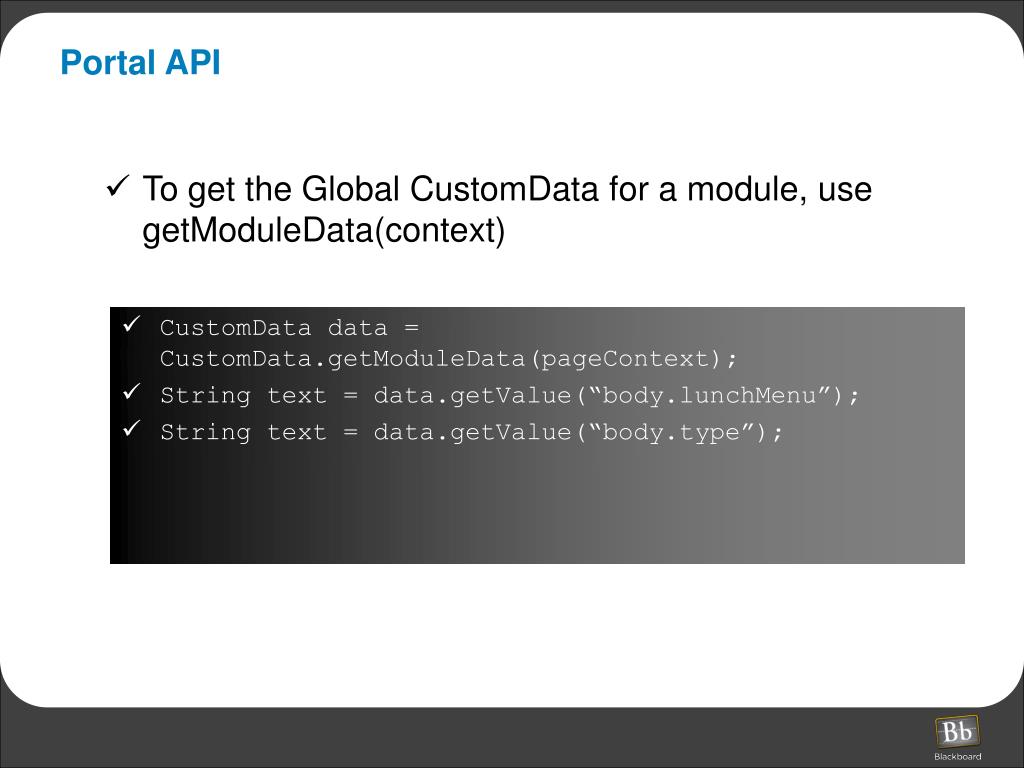Click the CustomData.getModuleData(pageContext); code line
Screen dimensions: 1024x768
[x=449, y=359]
